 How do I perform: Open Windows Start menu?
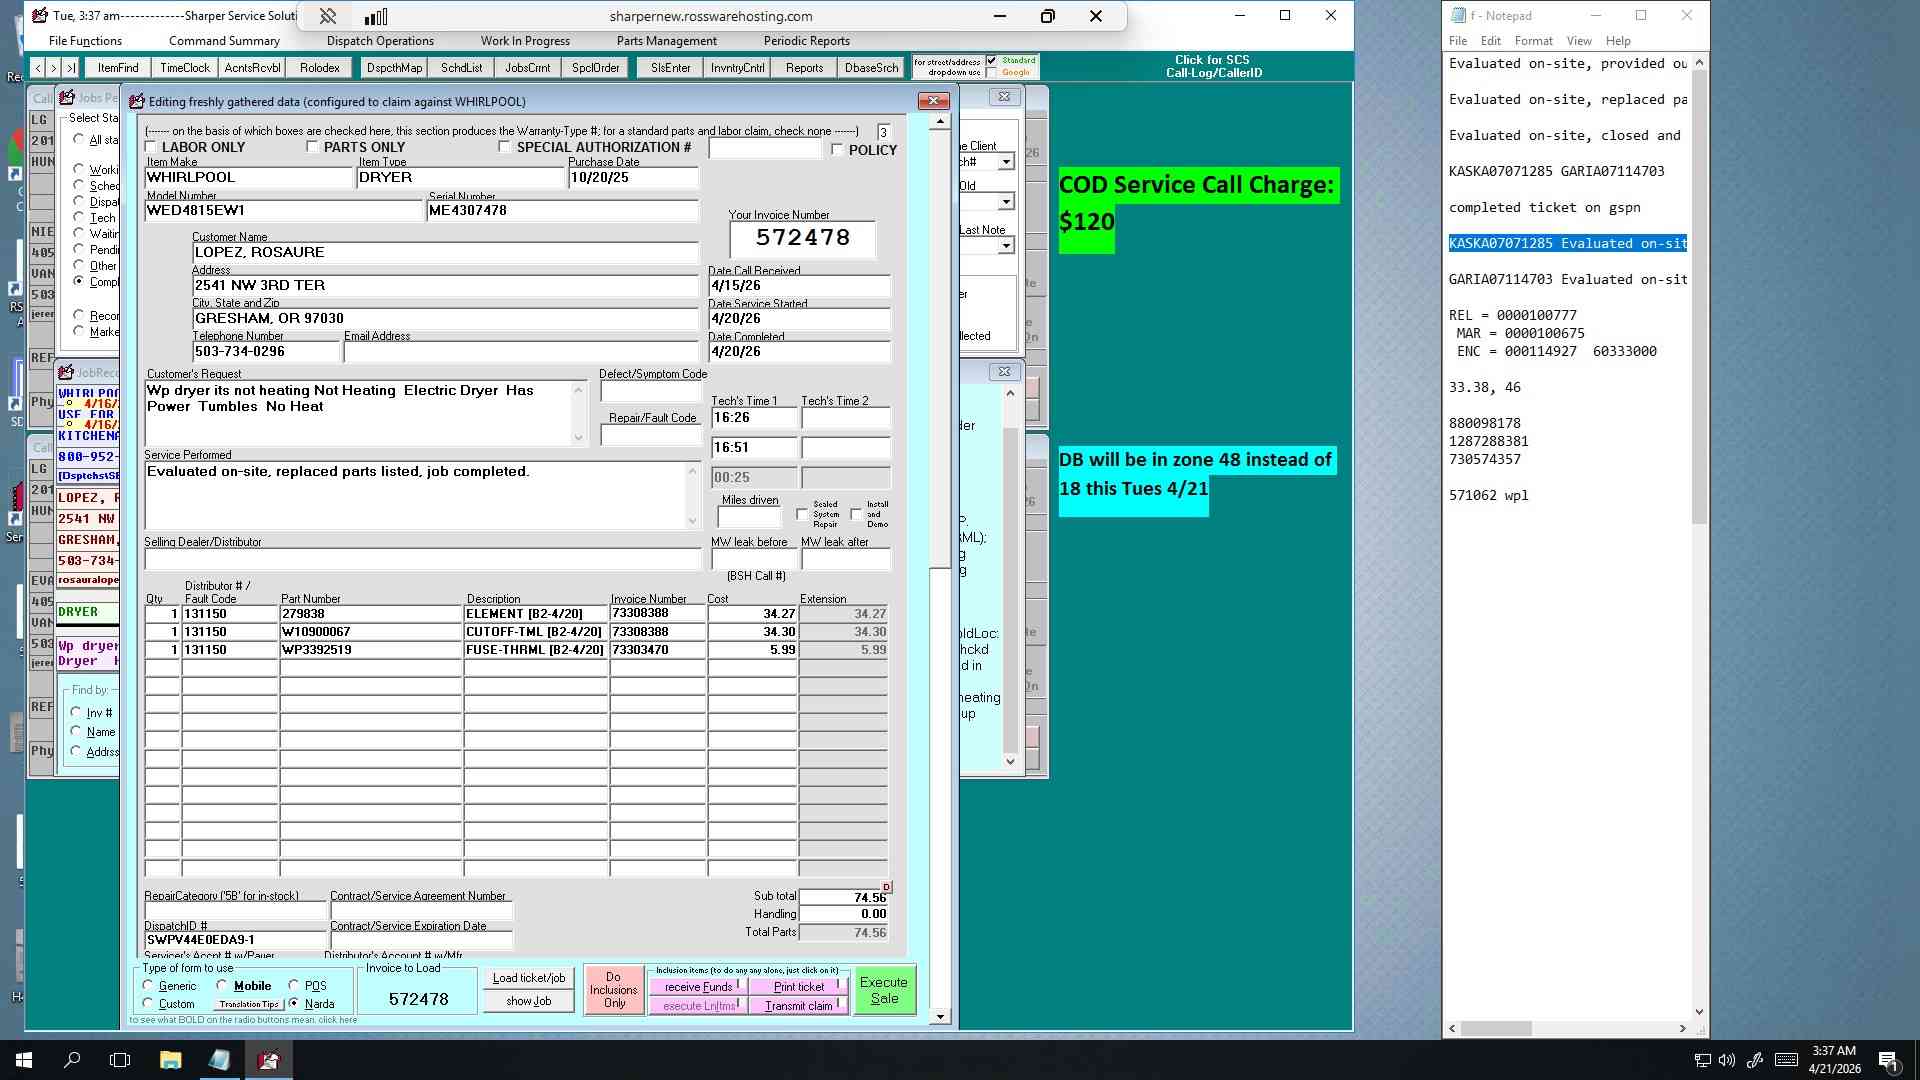pyautogui.click(x=24, y=1060)
